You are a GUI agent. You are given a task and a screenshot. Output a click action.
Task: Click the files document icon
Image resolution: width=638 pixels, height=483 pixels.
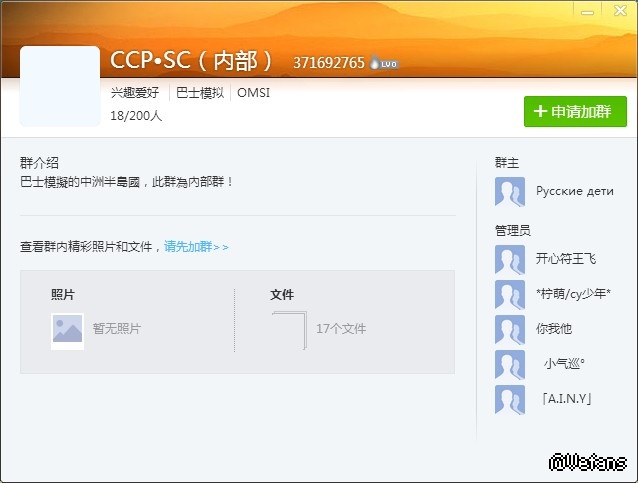289,330
